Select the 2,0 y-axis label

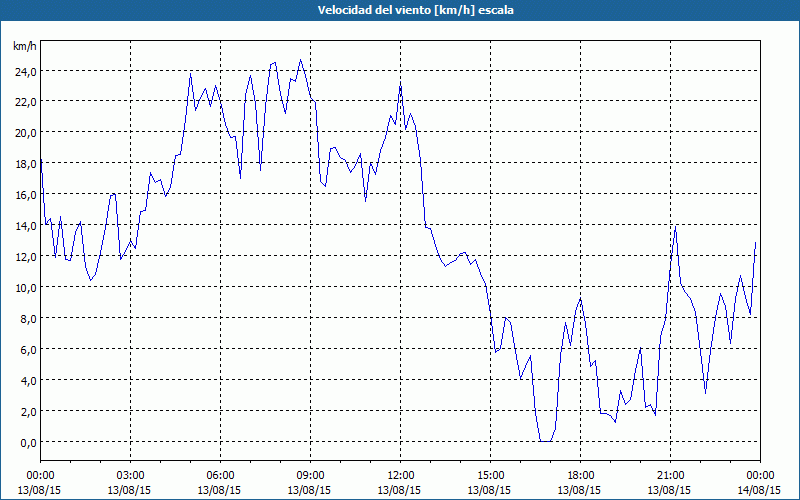(x=30, y=411)
